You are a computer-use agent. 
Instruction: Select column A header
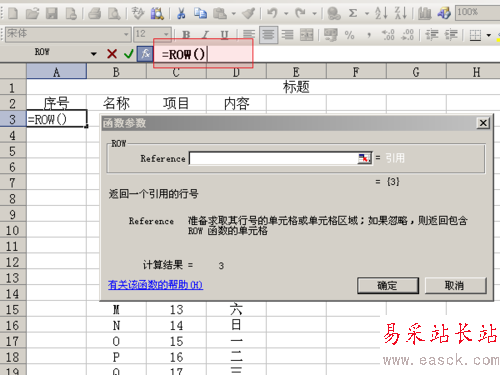pyautogui.click(x=56, y=72)
